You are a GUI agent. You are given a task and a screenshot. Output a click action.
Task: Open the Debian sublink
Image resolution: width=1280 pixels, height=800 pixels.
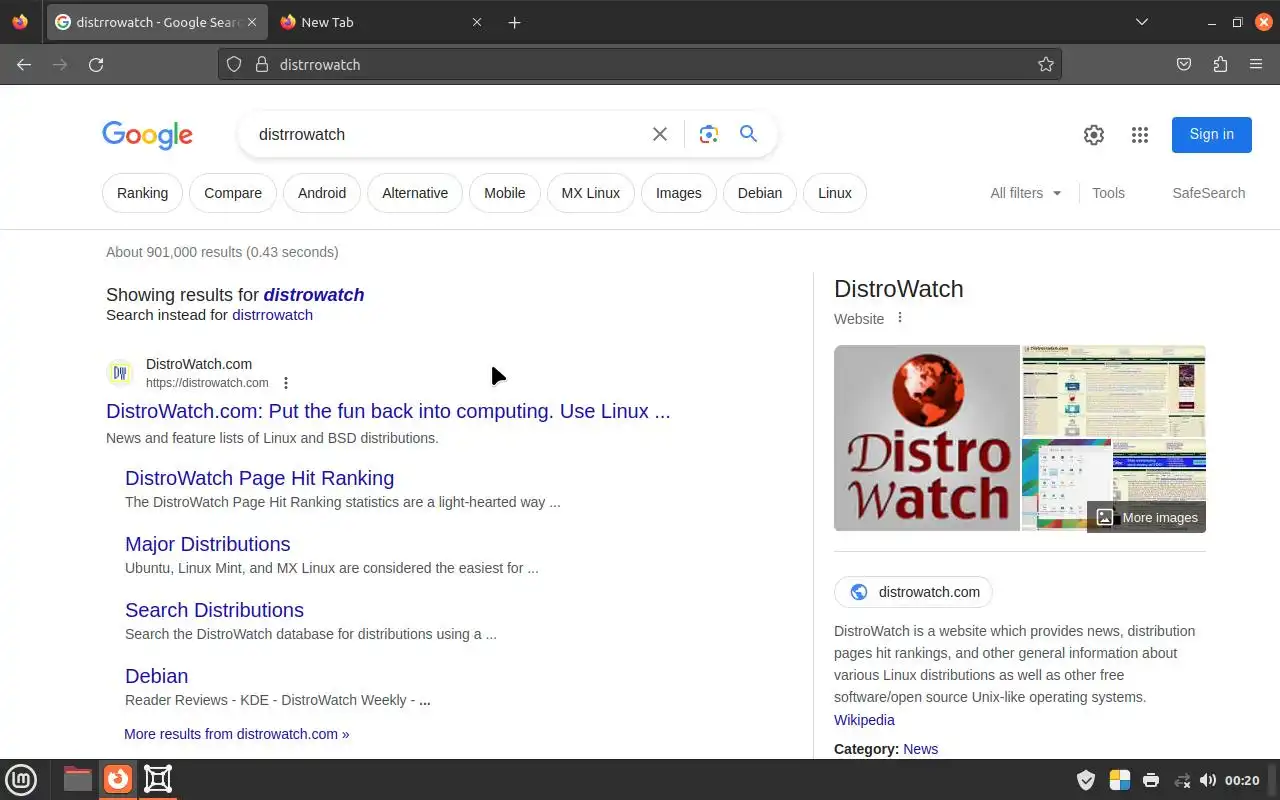[156, 676]
